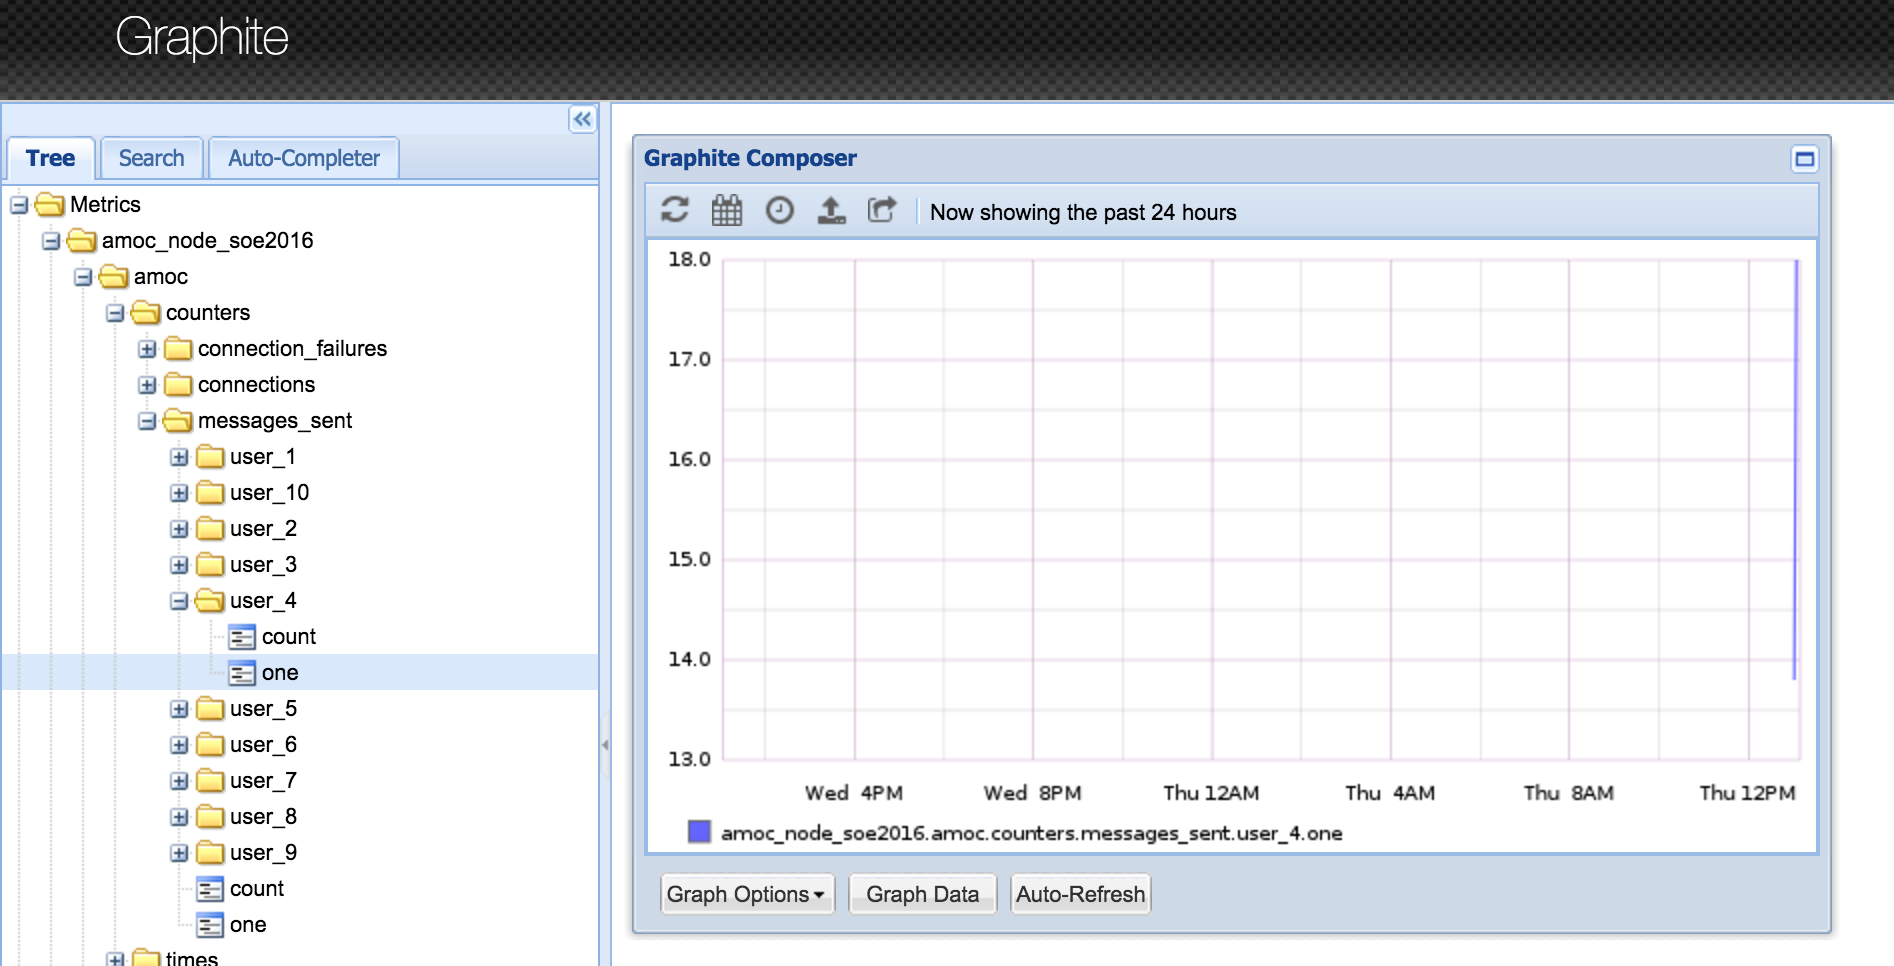This screenshot has width=1894, height=966.
Task: Open the Graph Options dropdown menu
Action: [x=746, y=894]
